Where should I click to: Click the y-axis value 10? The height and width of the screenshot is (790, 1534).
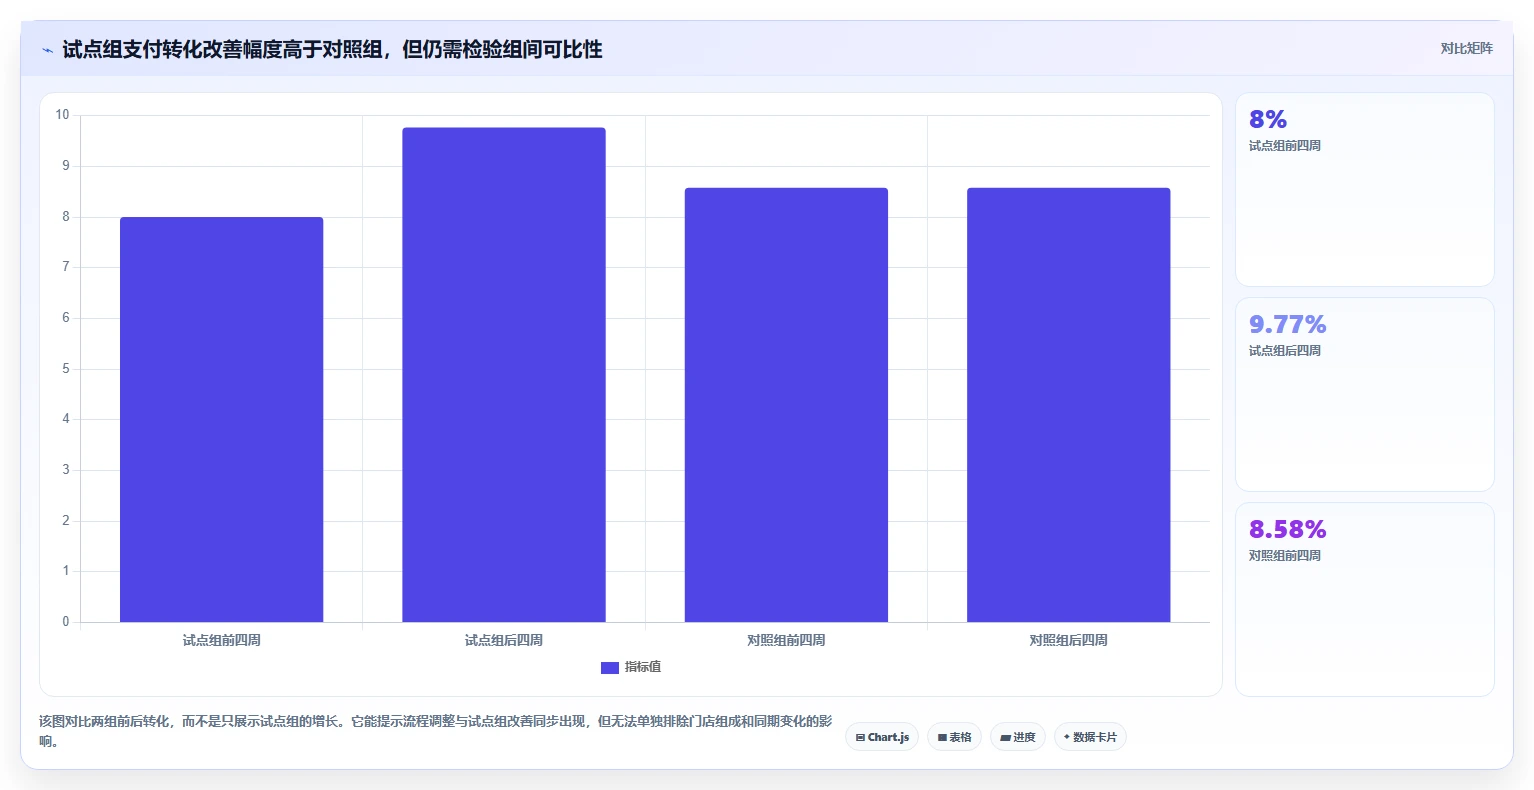point(62,115)
